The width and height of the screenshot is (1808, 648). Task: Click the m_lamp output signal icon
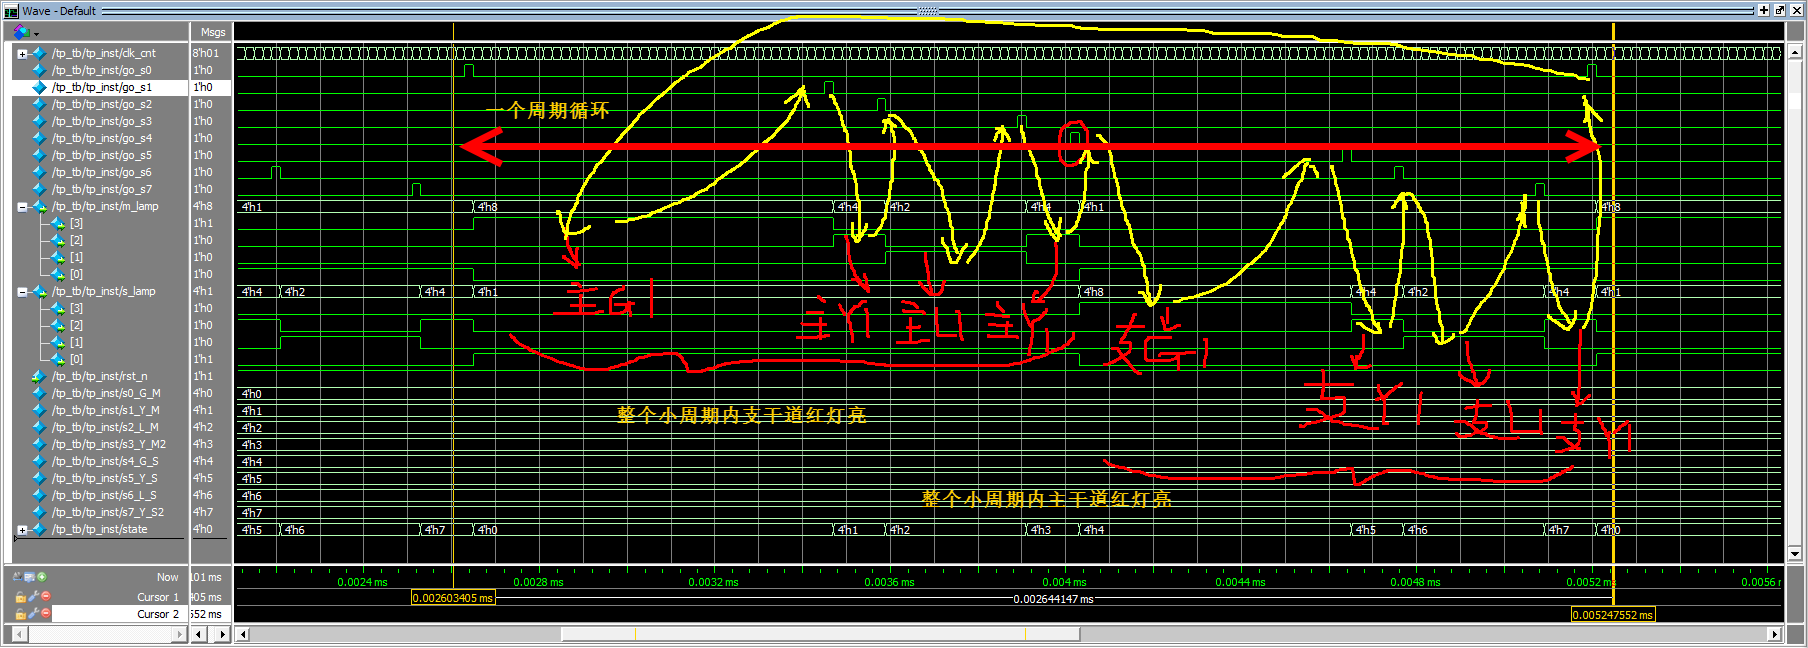pyautogui.click(x=39, y=207)
